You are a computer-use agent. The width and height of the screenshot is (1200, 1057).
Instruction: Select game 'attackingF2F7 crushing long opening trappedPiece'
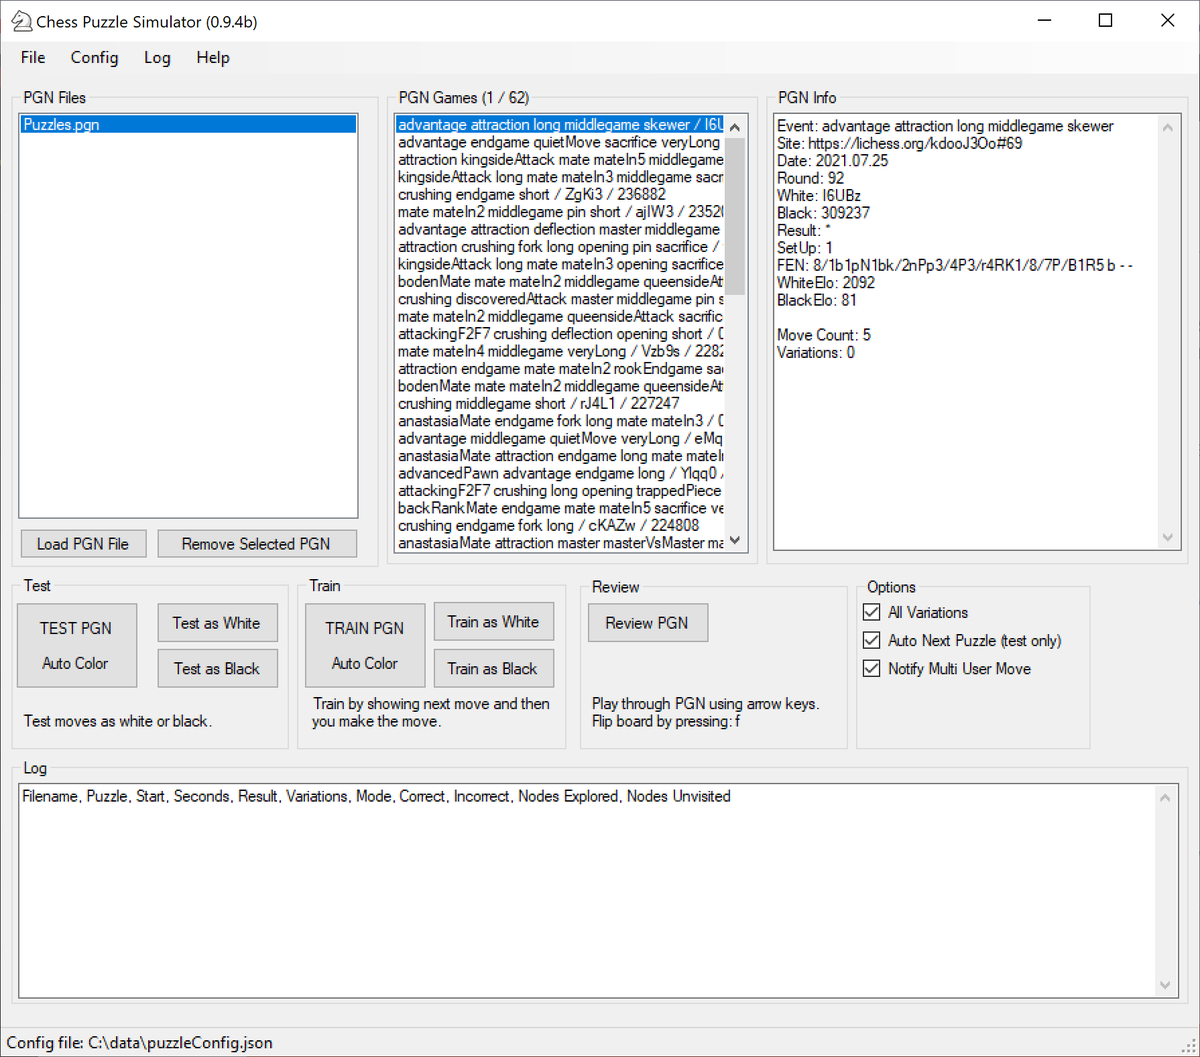[x=560, y=491]
